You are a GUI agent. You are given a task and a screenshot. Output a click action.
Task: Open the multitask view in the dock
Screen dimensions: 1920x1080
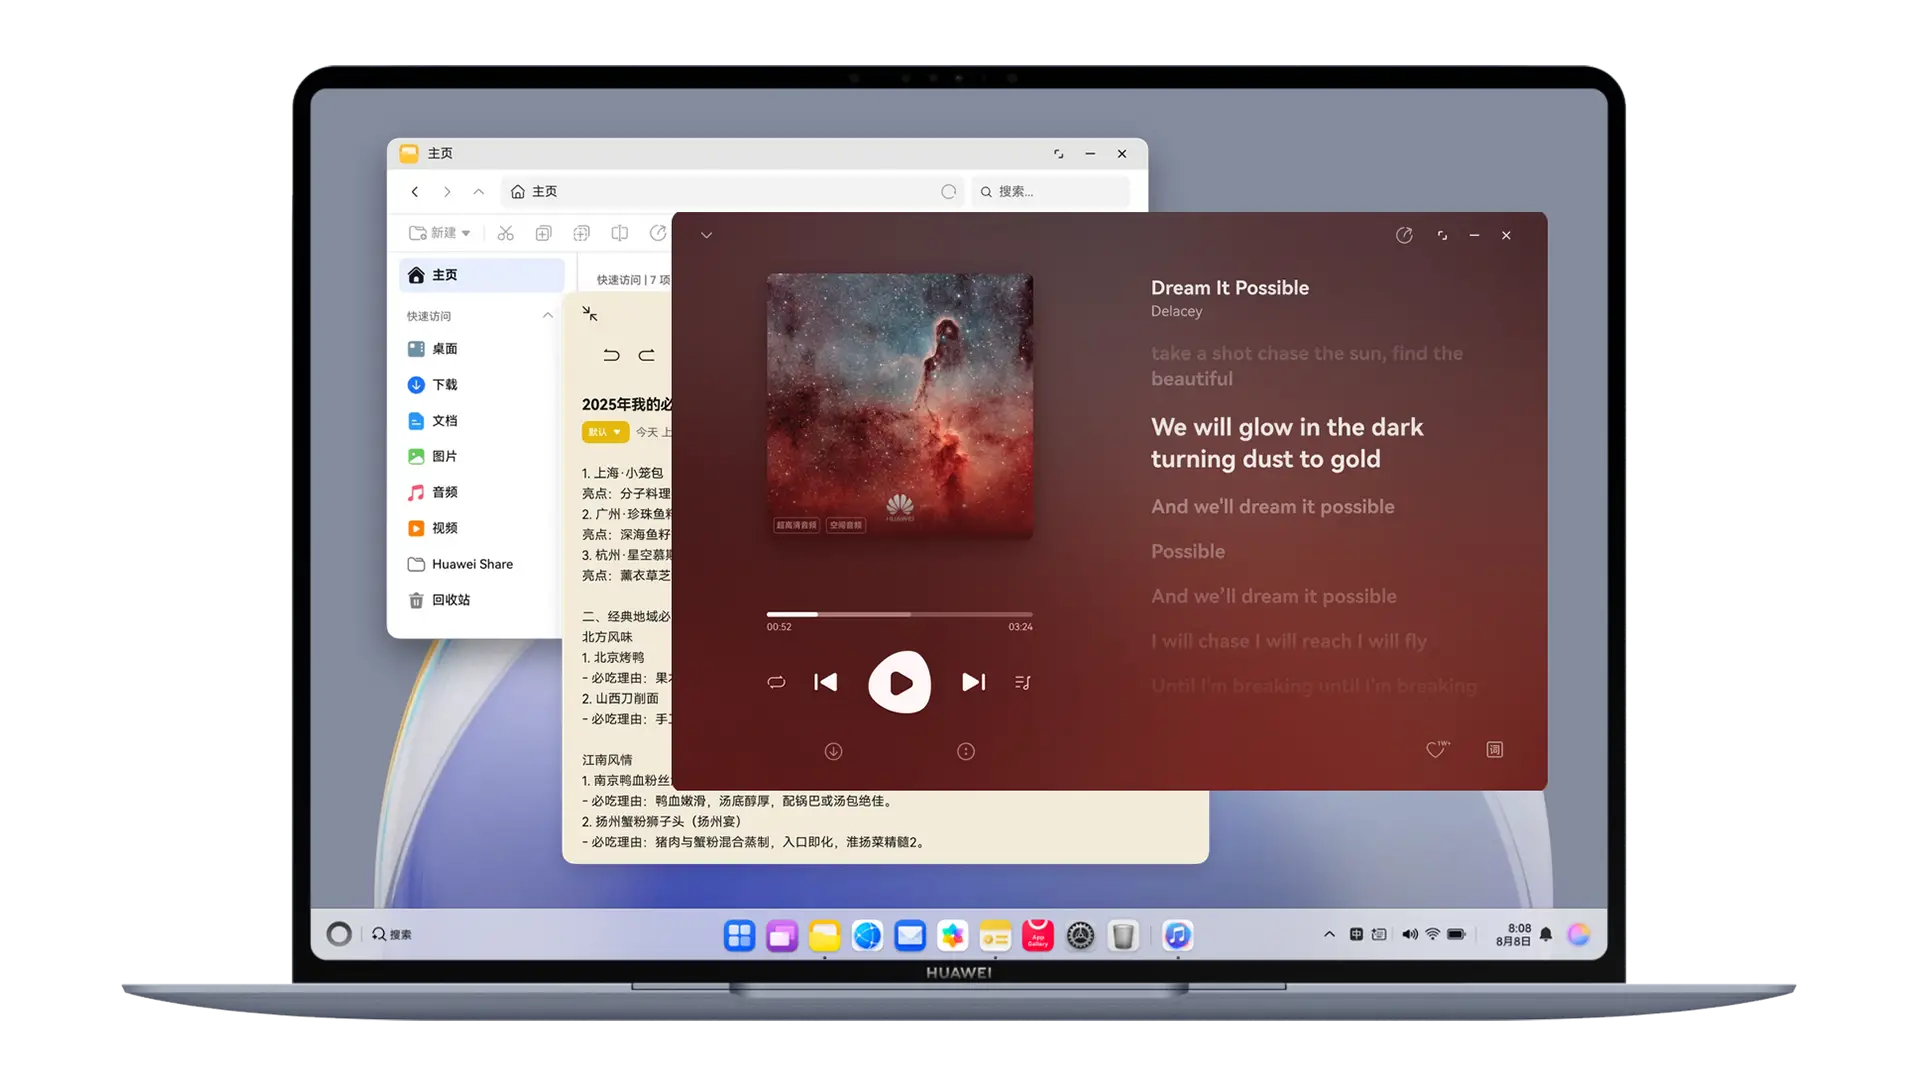782,936
